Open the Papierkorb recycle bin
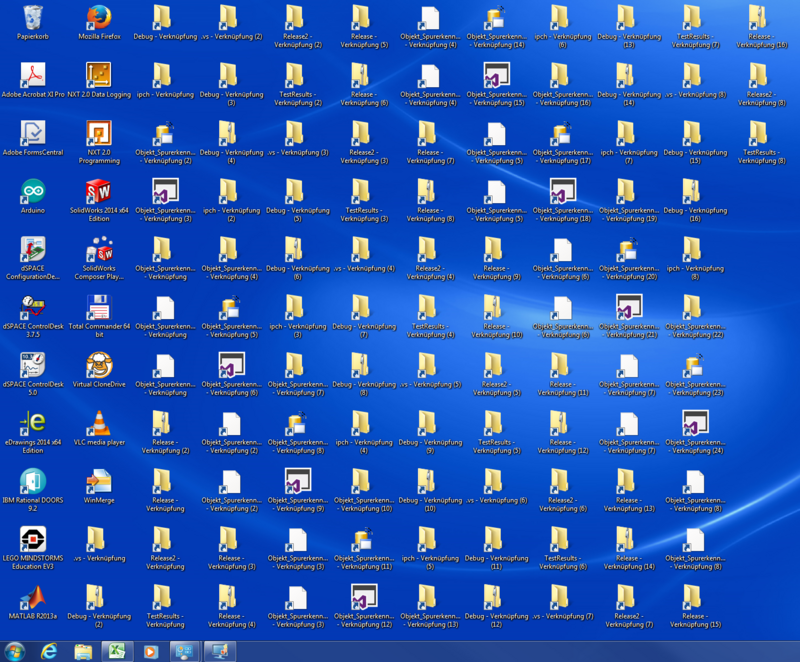This screenshot has height=662, width=800. click(x=32, y=18)
